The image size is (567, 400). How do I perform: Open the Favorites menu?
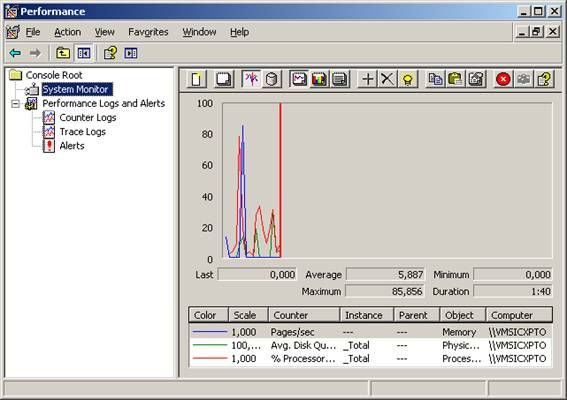[x=148, y=32]
